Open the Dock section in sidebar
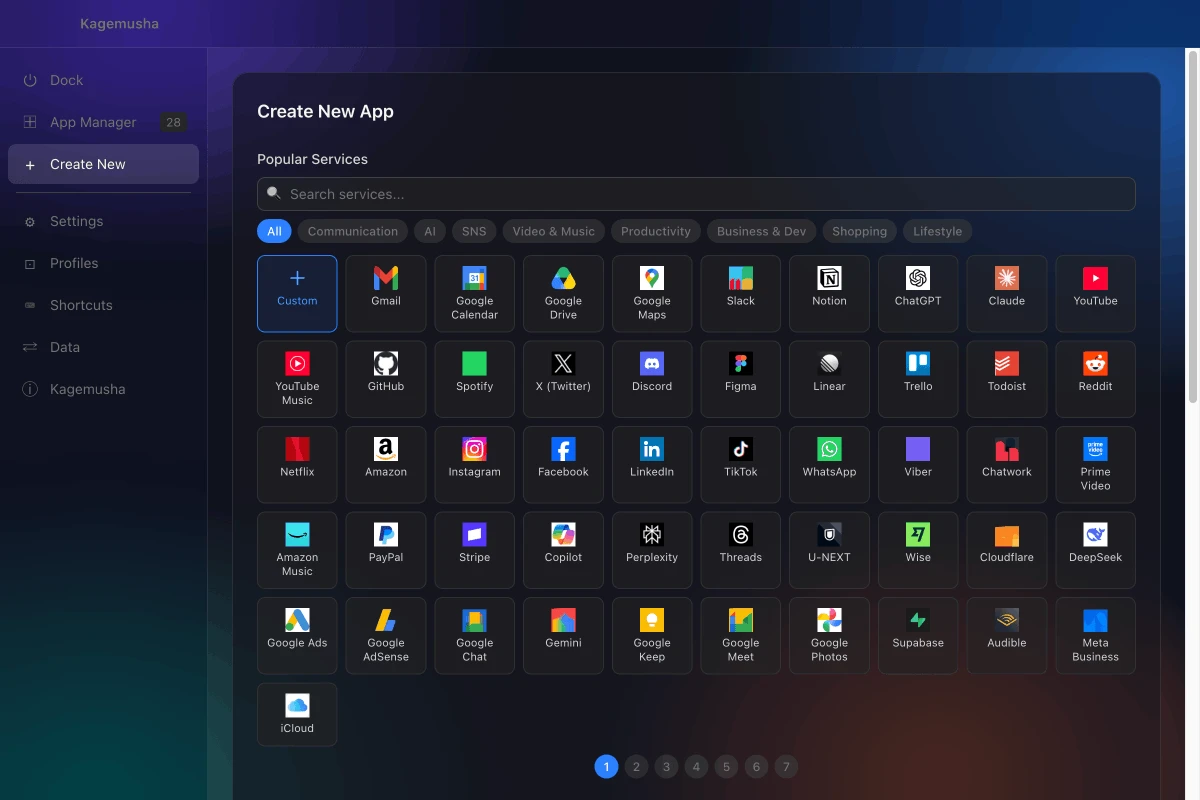Screen dimensions: 1200x800 pyautogui.click(x=103, y=80)
